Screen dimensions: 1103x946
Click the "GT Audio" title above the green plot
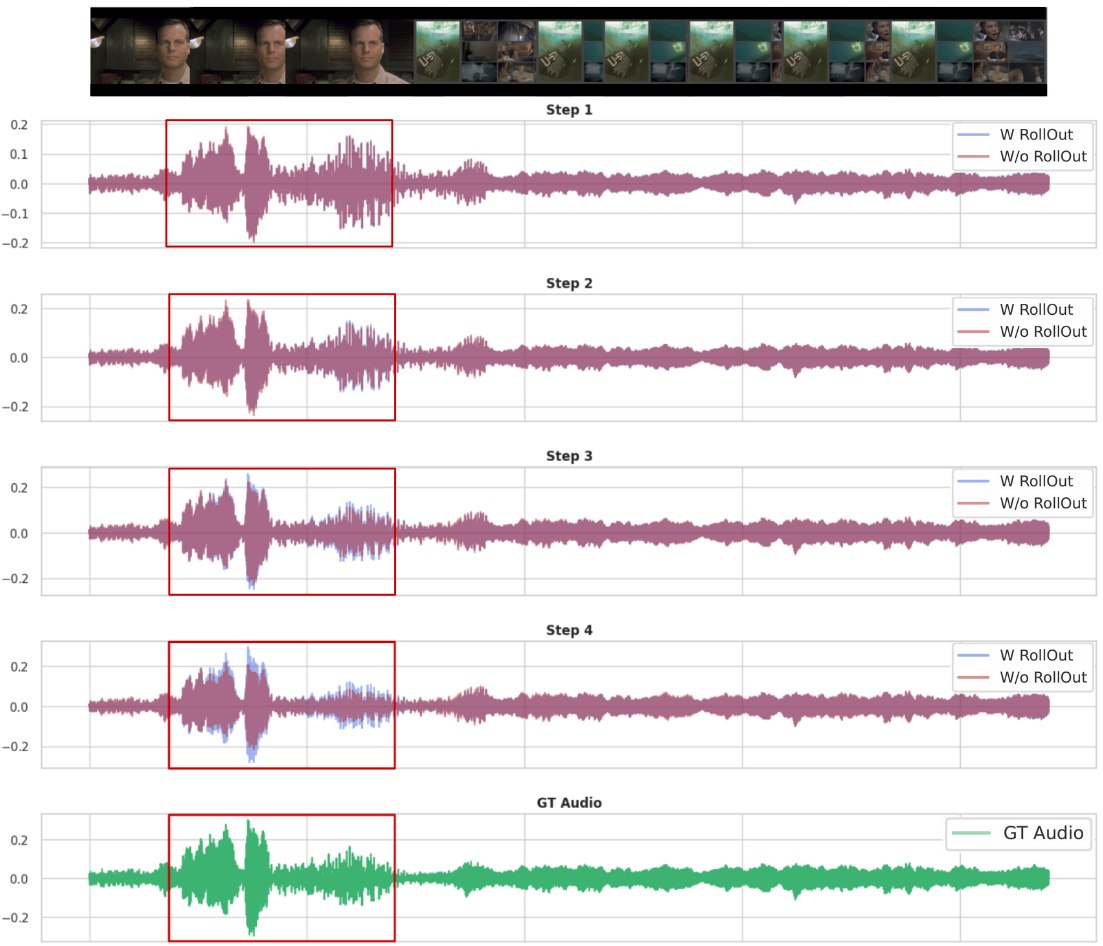coord(569,803)
